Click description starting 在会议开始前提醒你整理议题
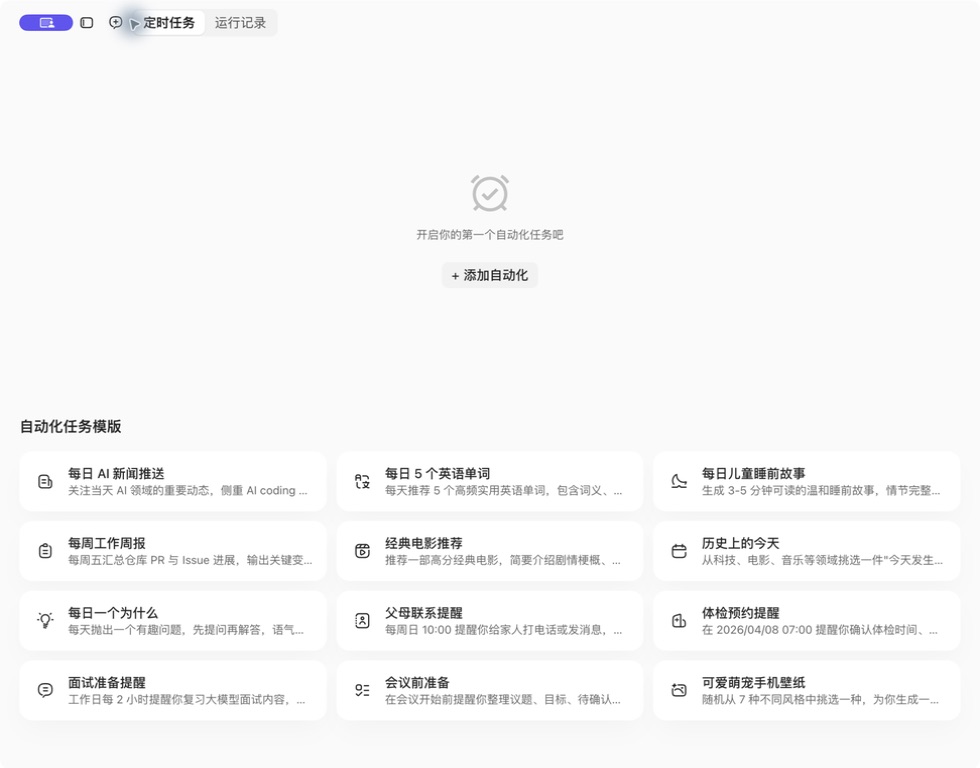 pyautogui.click(x=502, y=699)
